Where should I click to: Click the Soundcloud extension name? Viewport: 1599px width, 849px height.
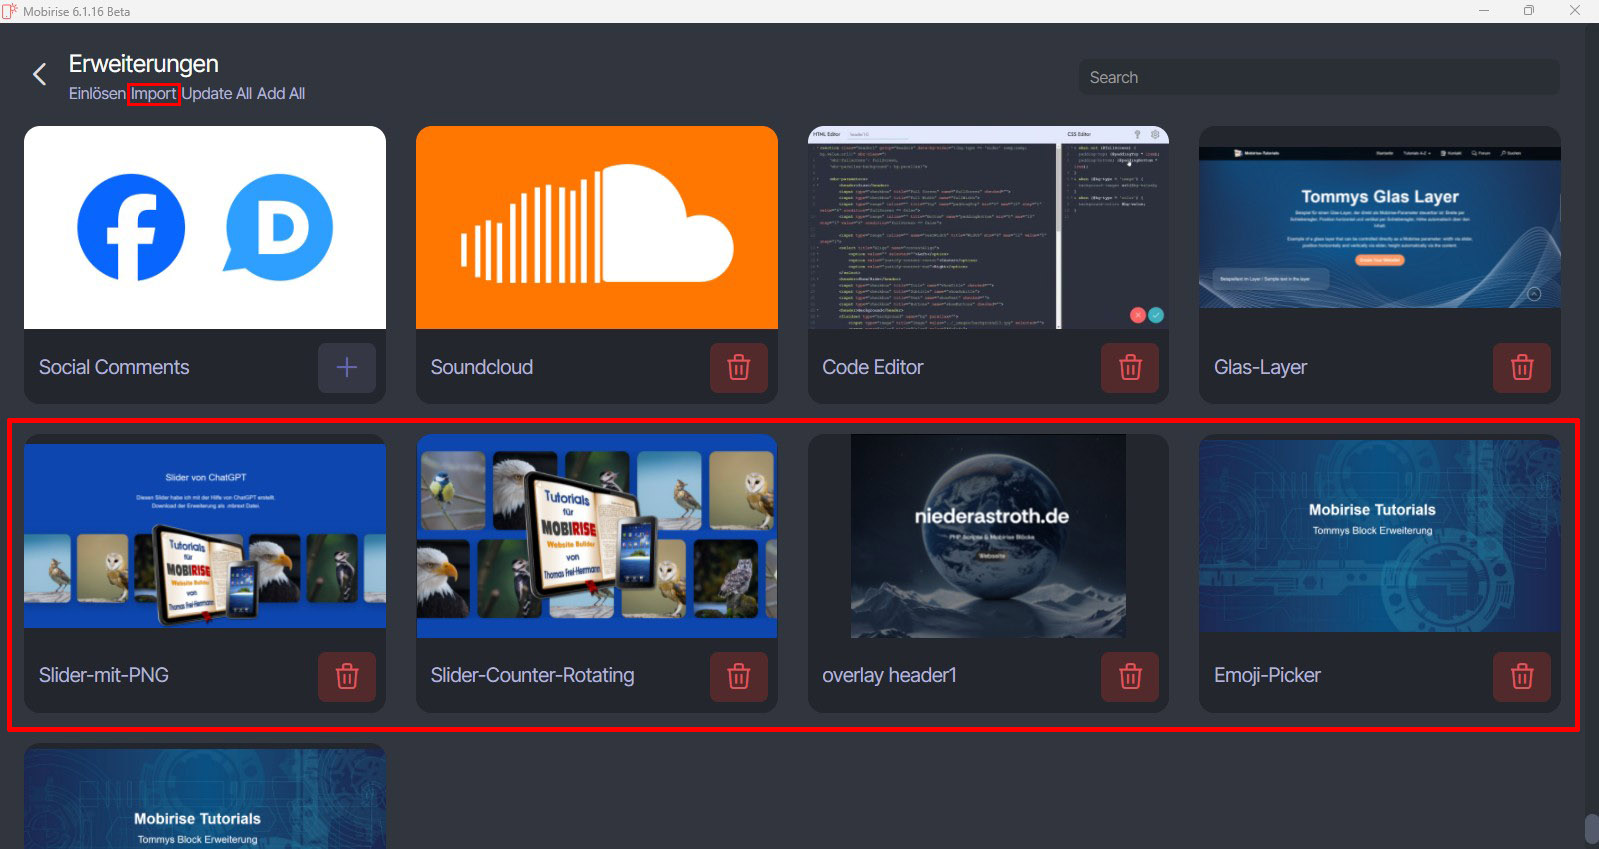click(482, 367)
